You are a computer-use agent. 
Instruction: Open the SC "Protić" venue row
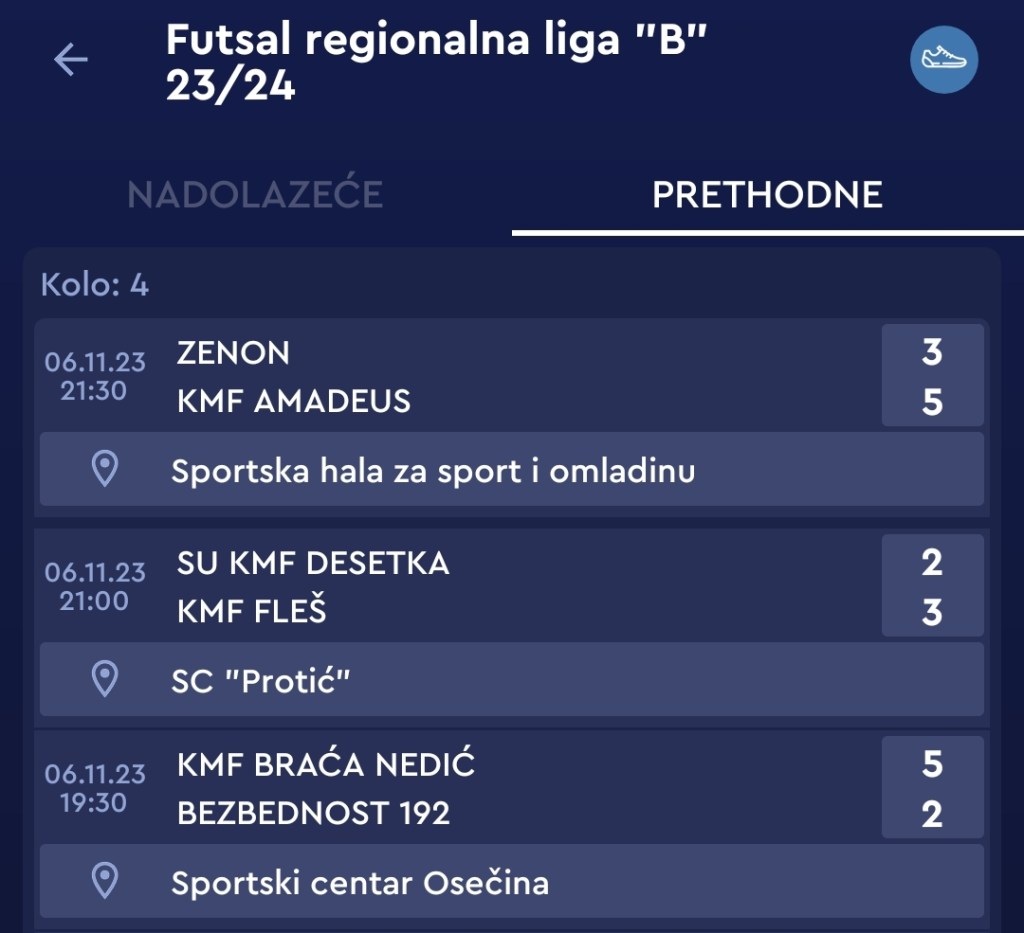click(261, 681)
